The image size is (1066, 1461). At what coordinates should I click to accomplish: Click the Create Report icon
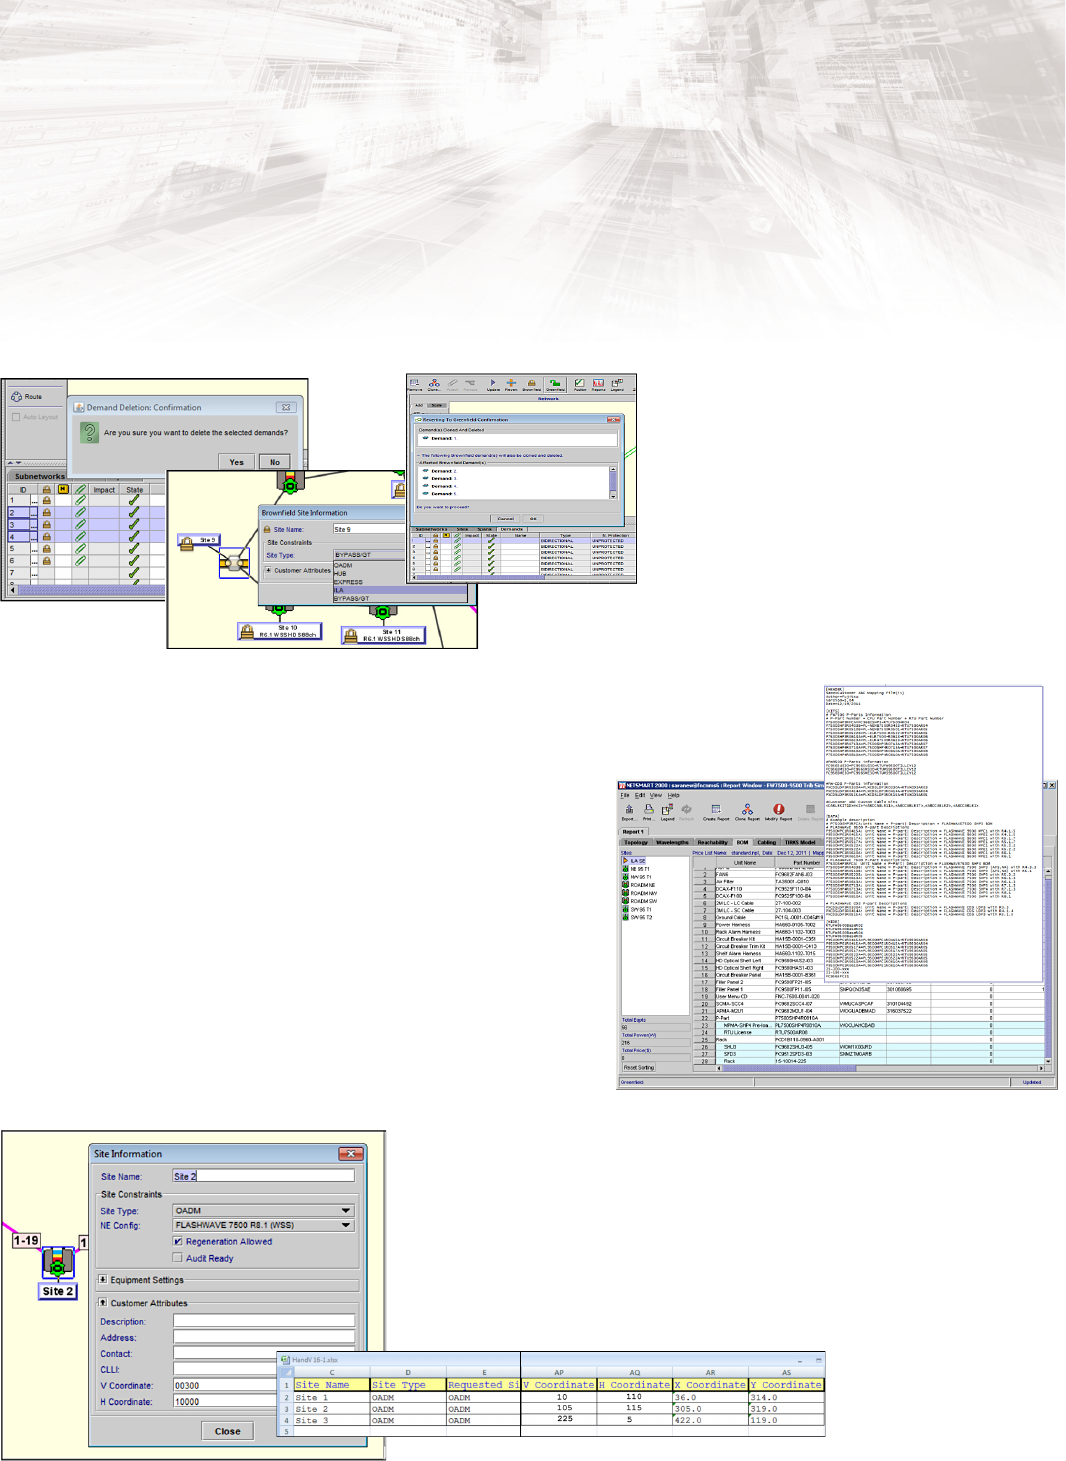tap(716, 811)
